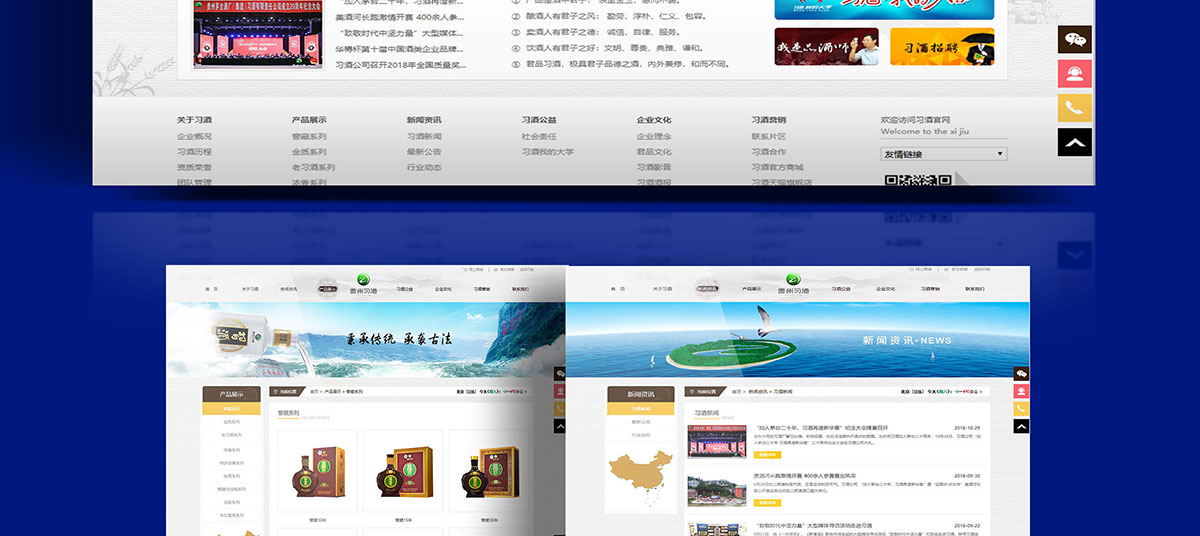Click footer link 君品文化

tap(654, 152)
